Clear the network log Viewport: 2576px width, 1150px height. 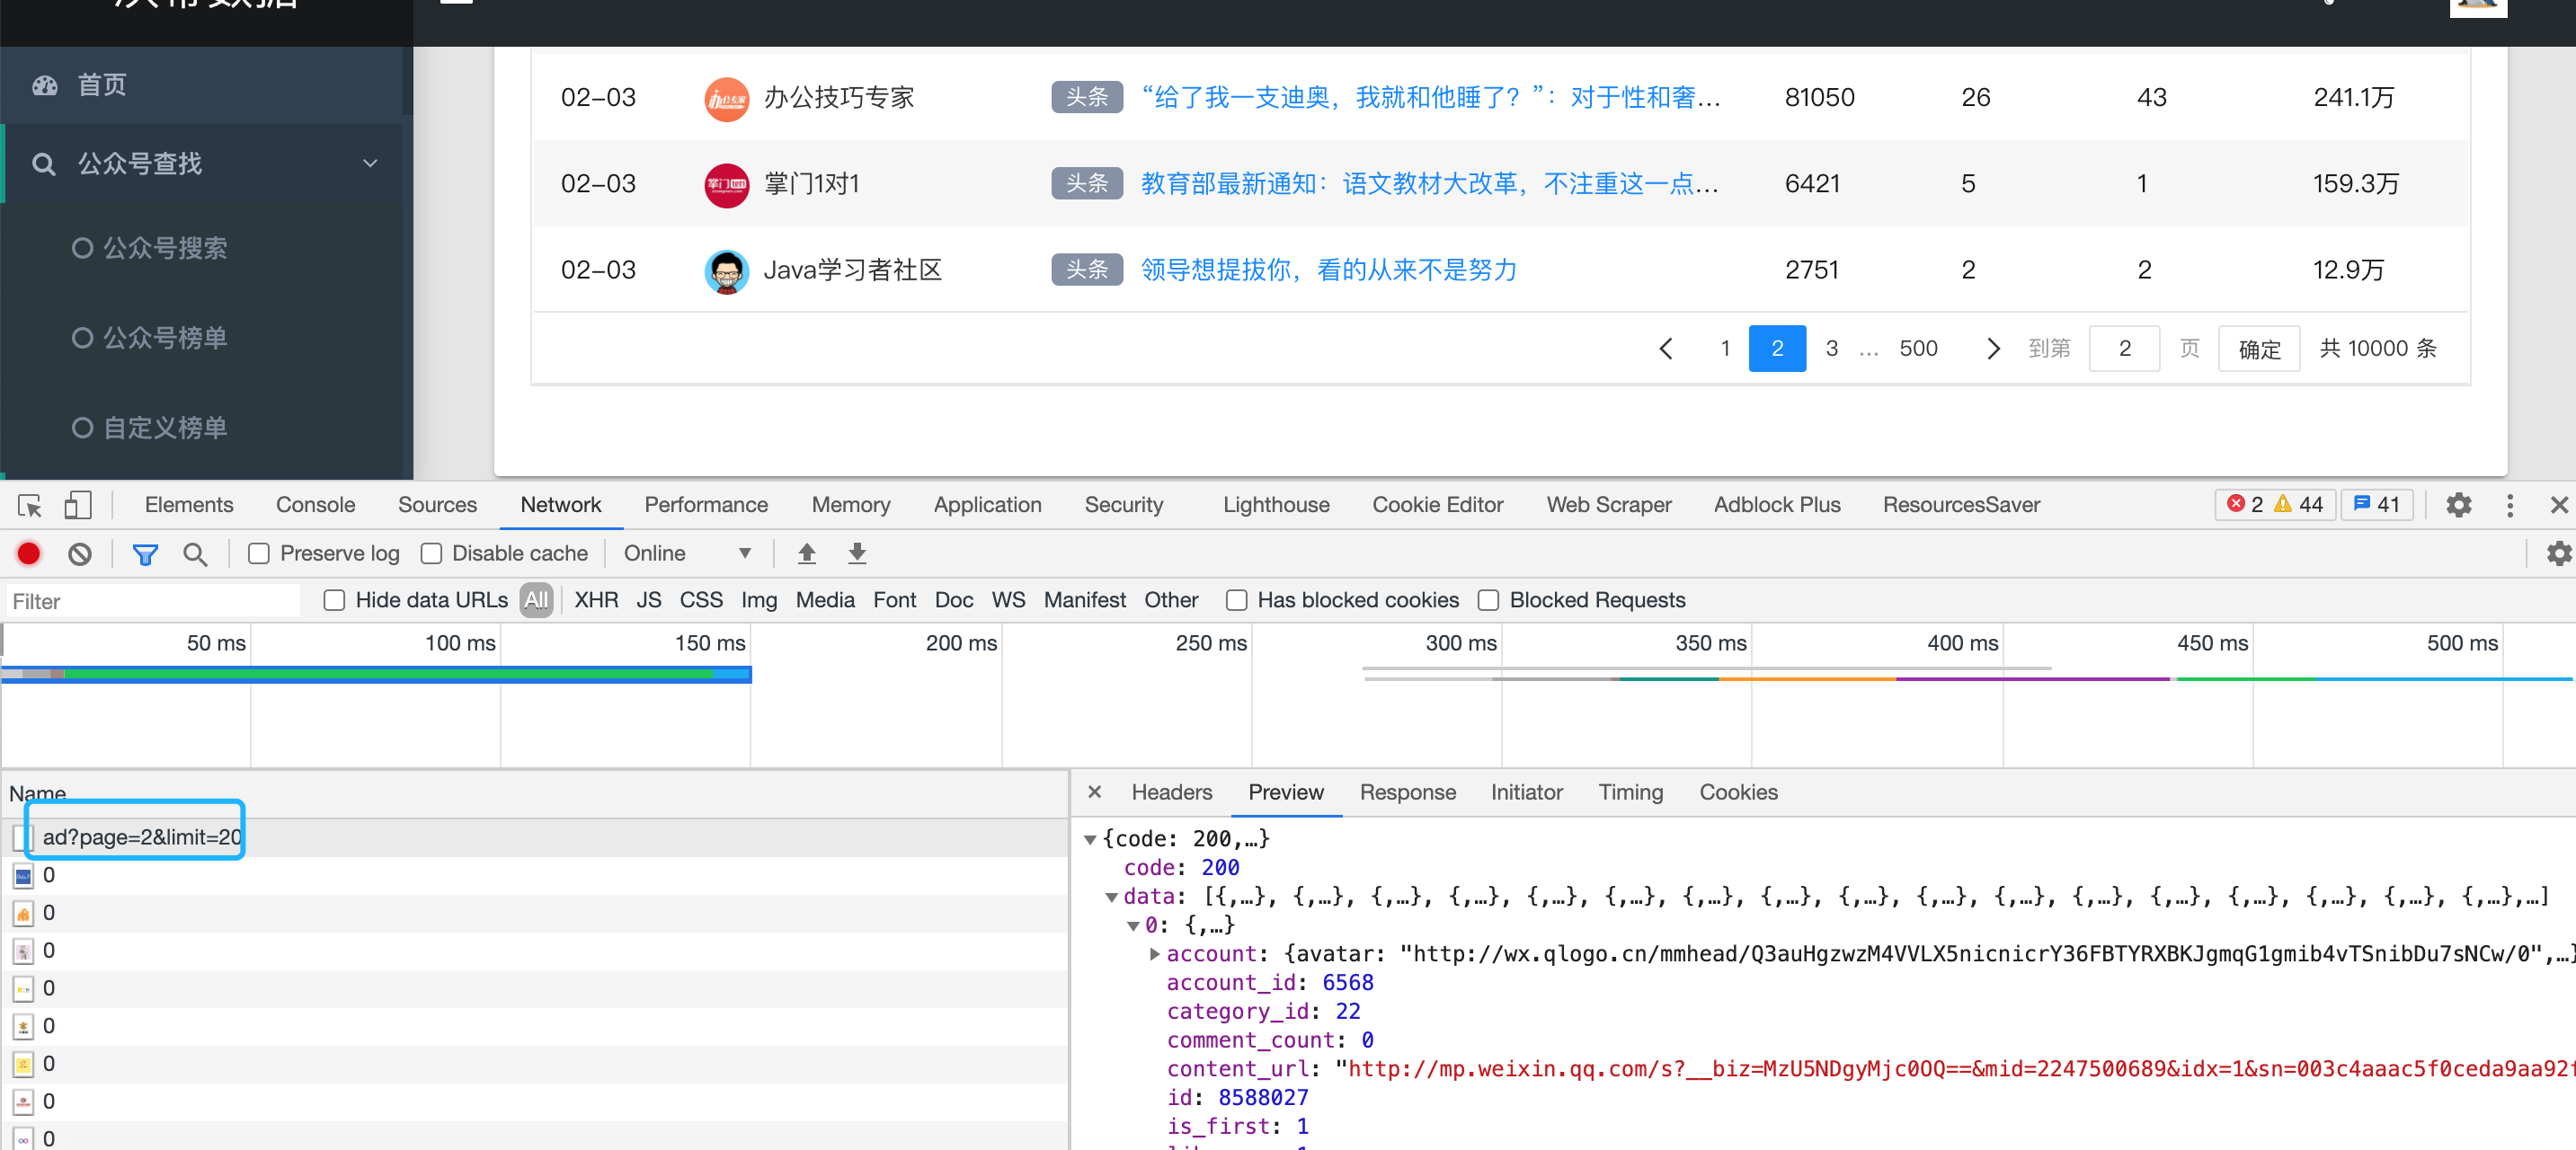80,553
